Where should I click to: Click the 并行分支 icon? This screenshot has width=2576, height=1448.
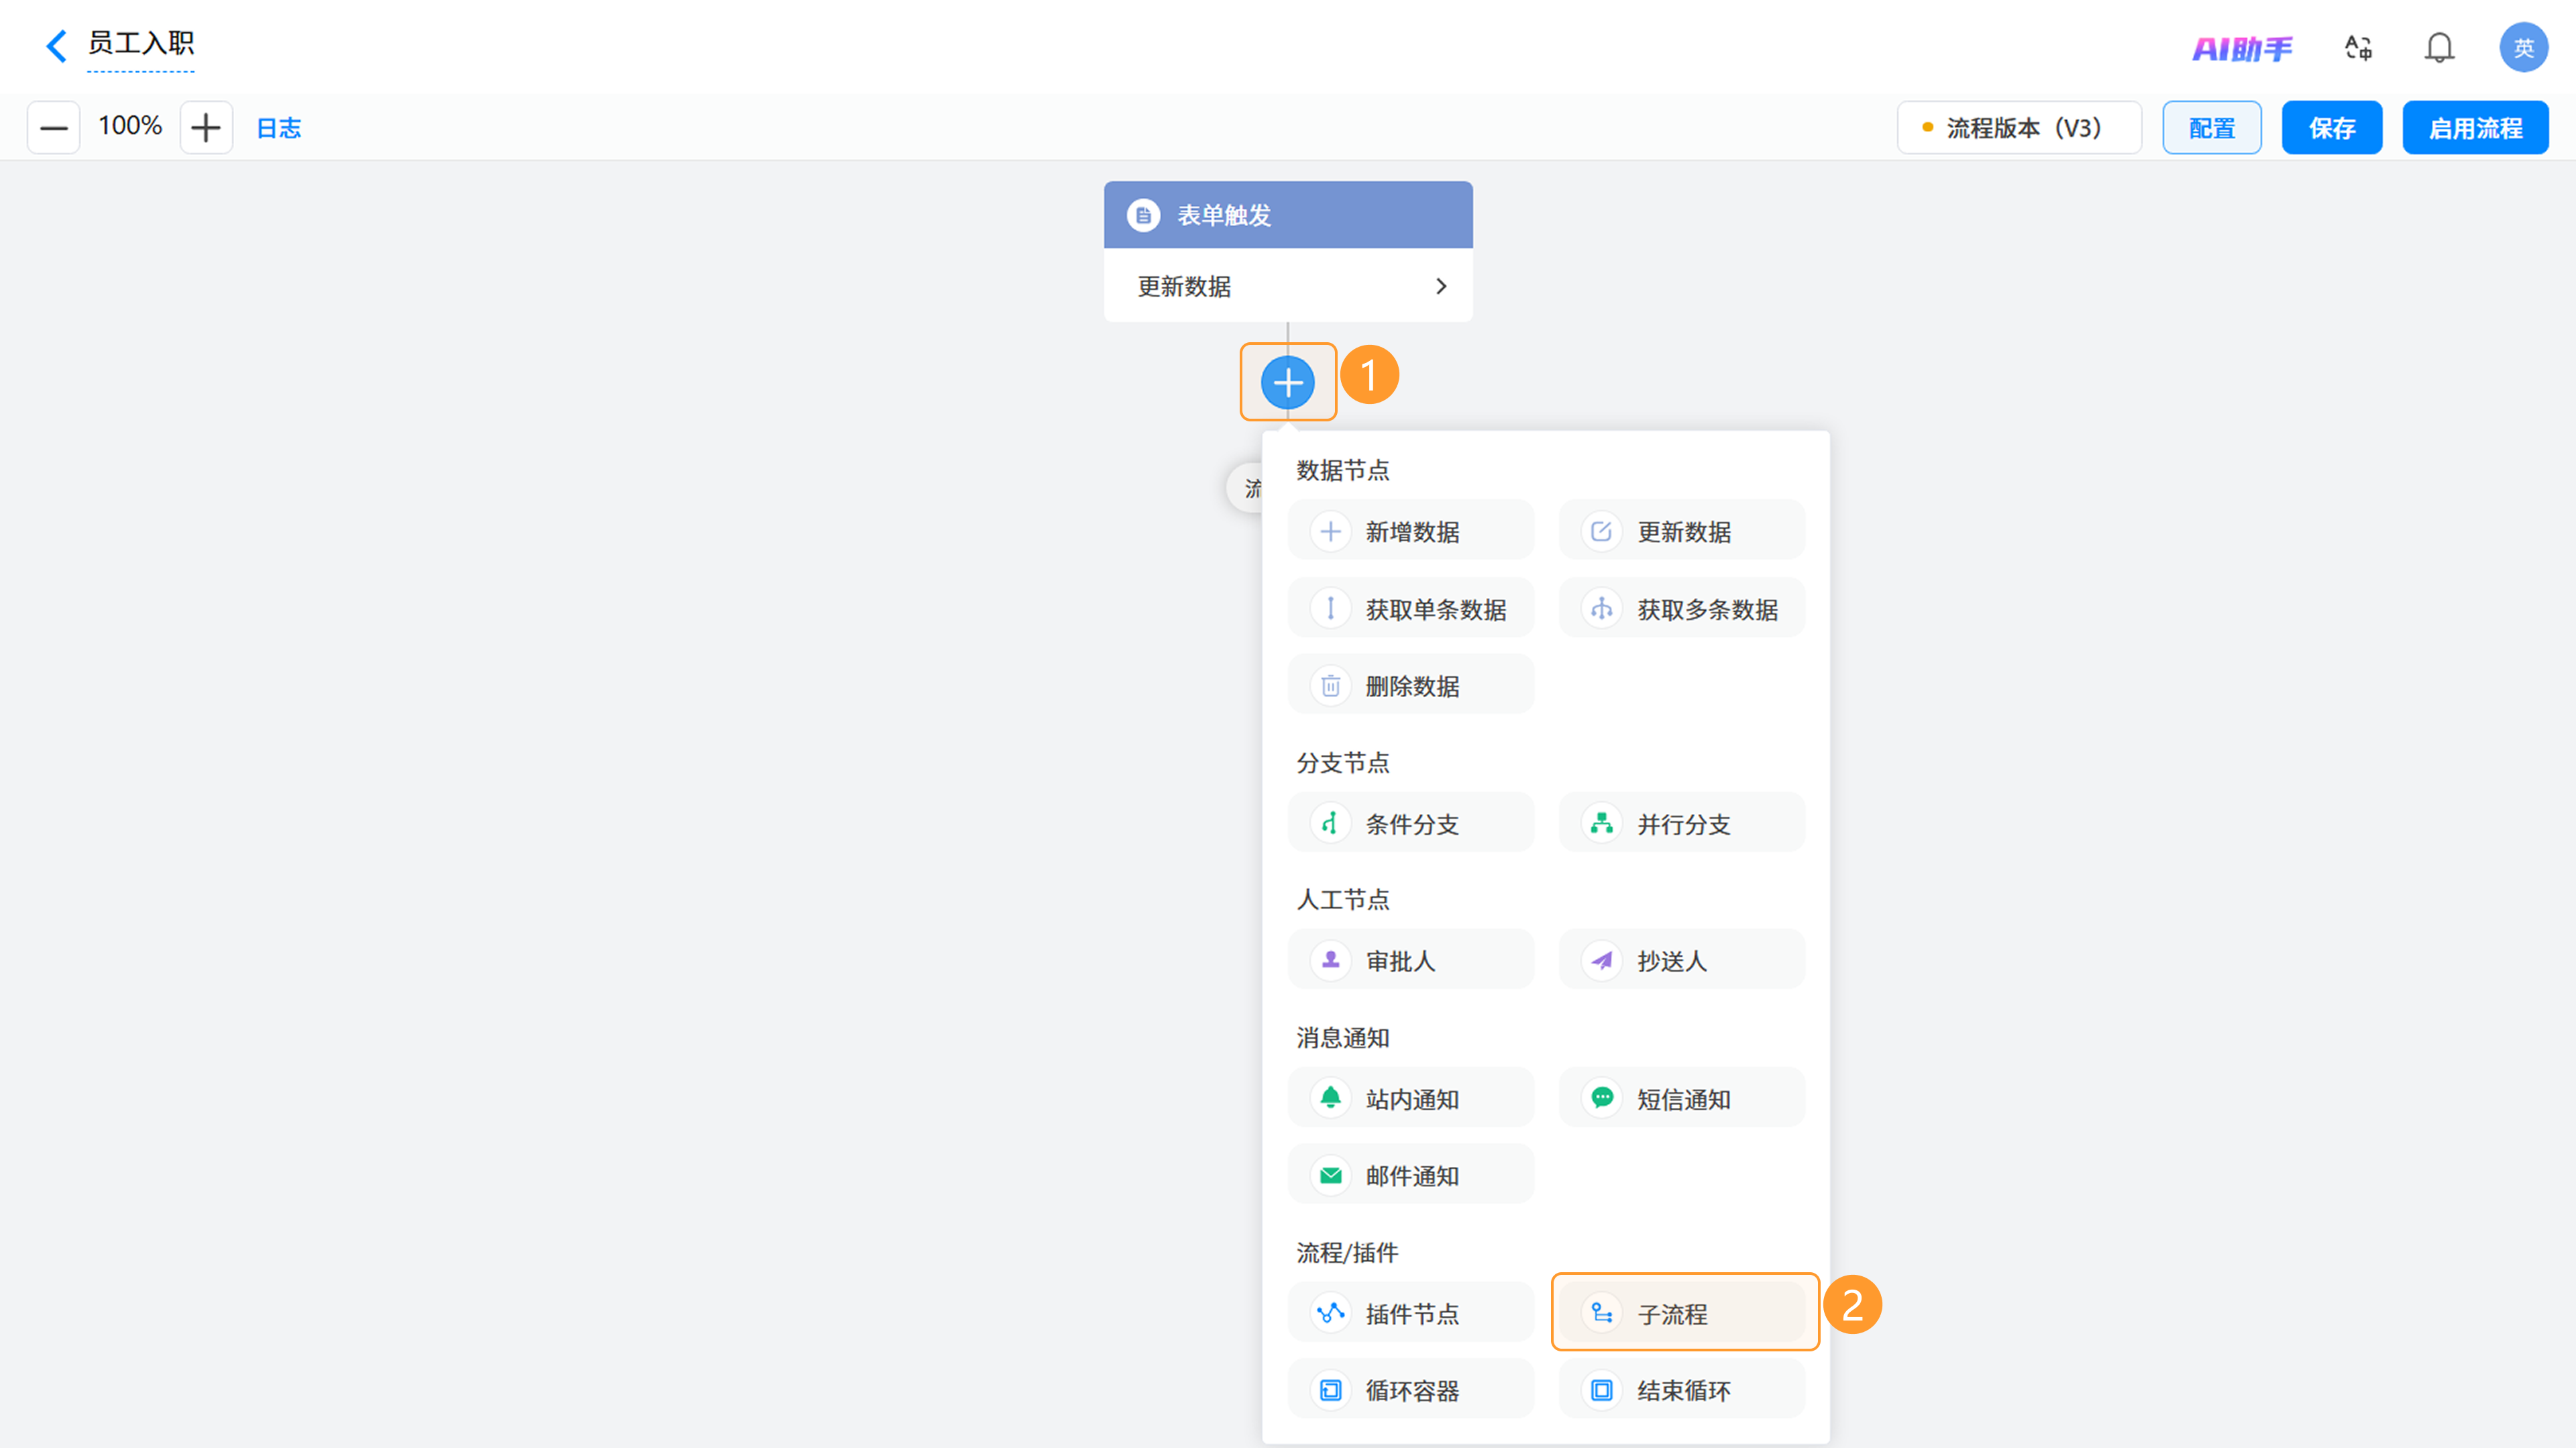[x=1601, y=823]
